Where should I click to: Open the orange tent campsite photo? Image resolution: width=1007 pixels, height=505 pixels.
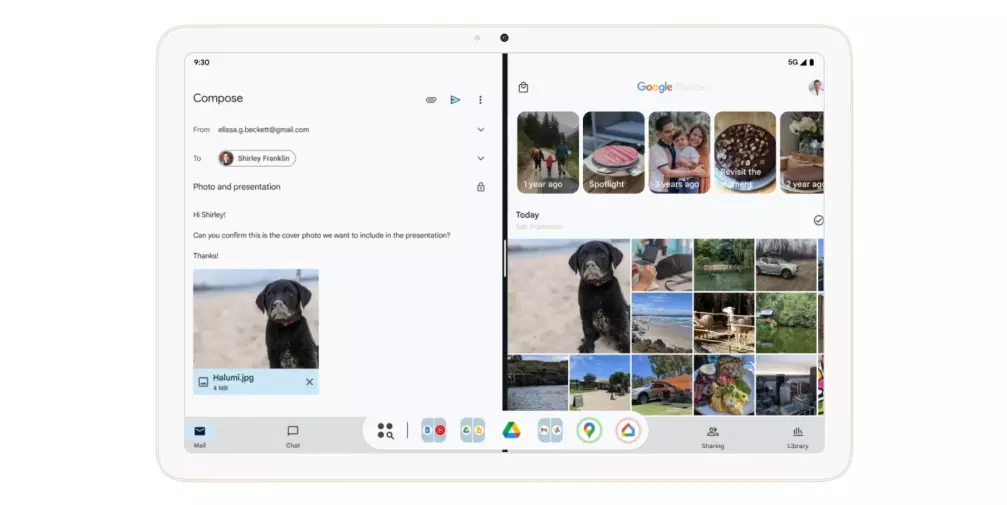coord(662,385)
